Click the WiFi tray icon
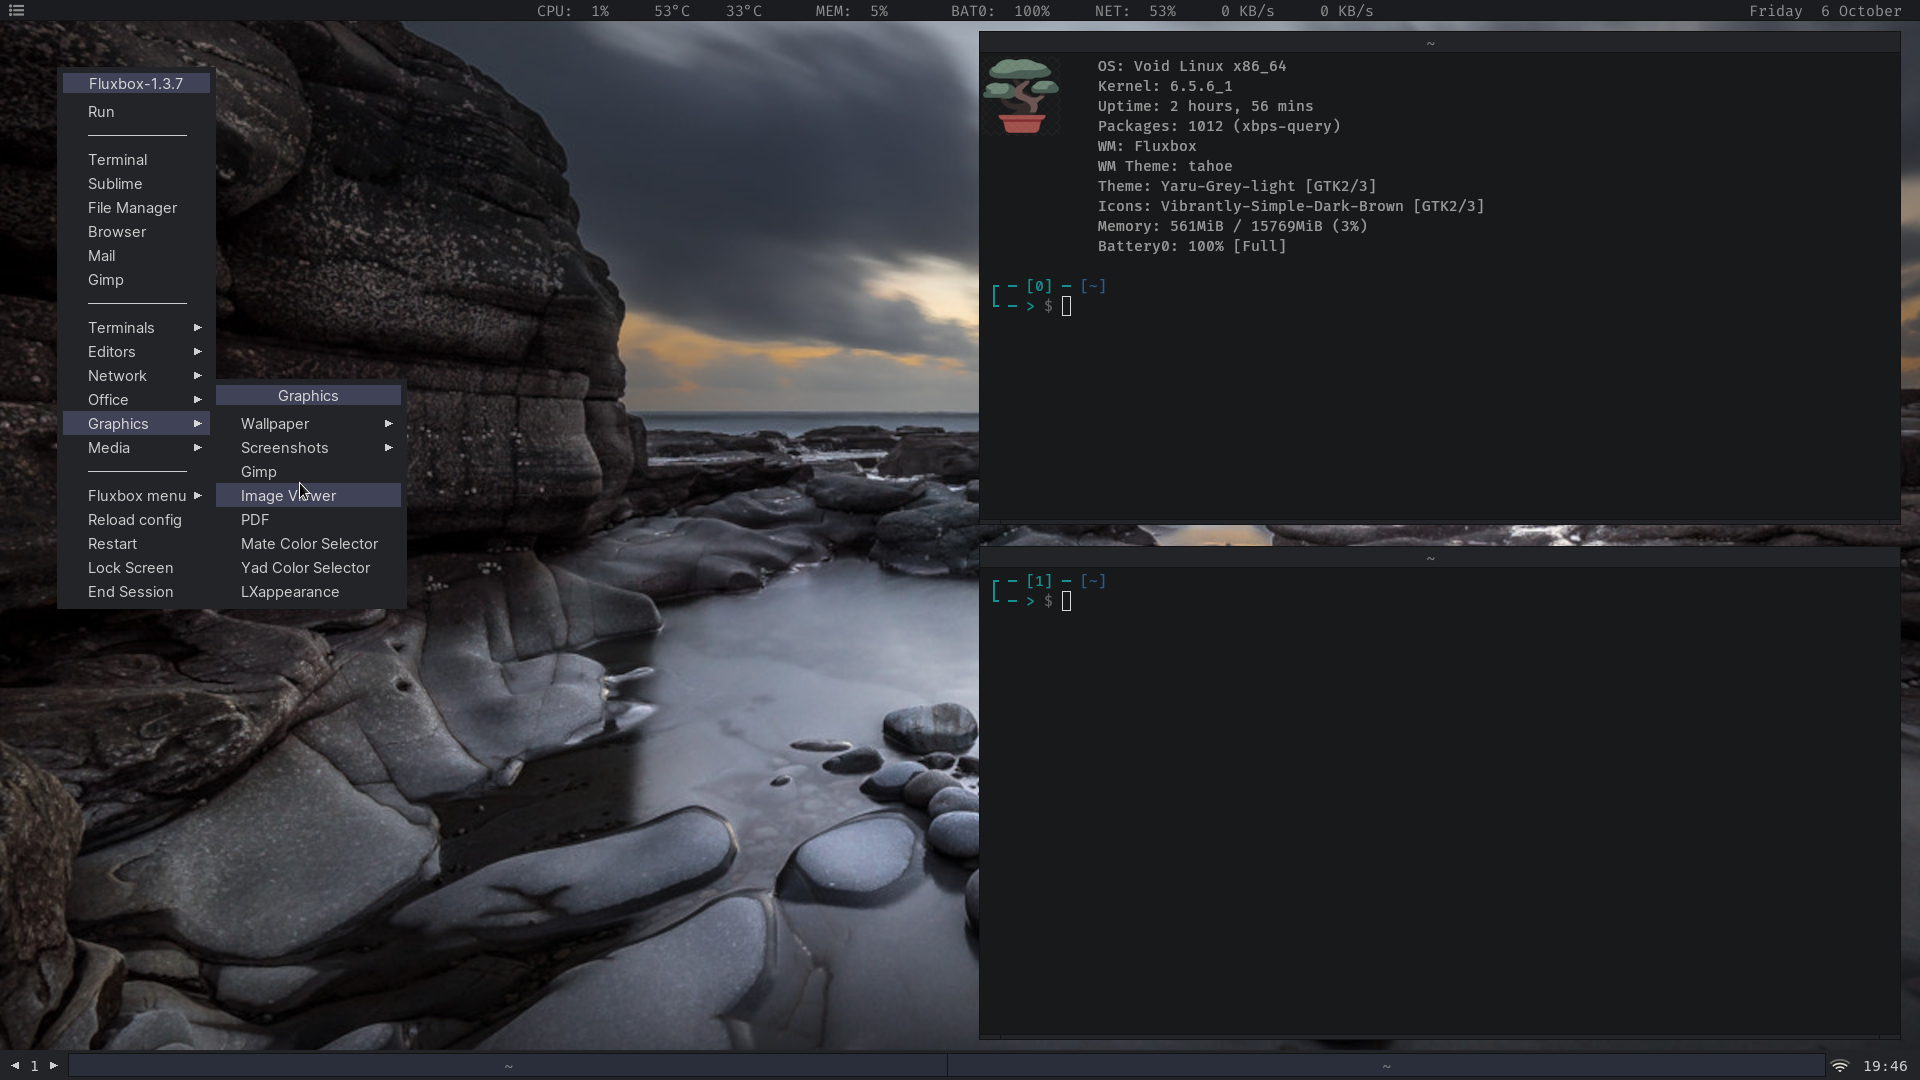Viewport: 1920px width, 1080px height. tap(1840, 1066)
